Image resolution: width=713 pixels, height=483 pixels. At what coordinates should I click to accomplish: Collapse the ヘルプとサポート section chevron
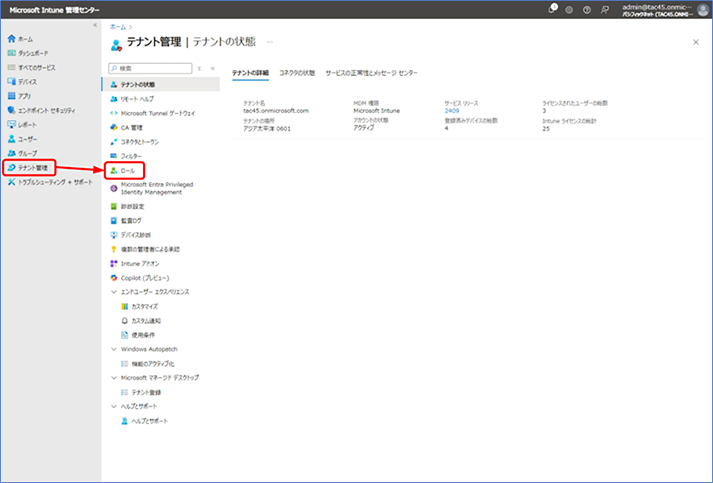pos(114,406)
